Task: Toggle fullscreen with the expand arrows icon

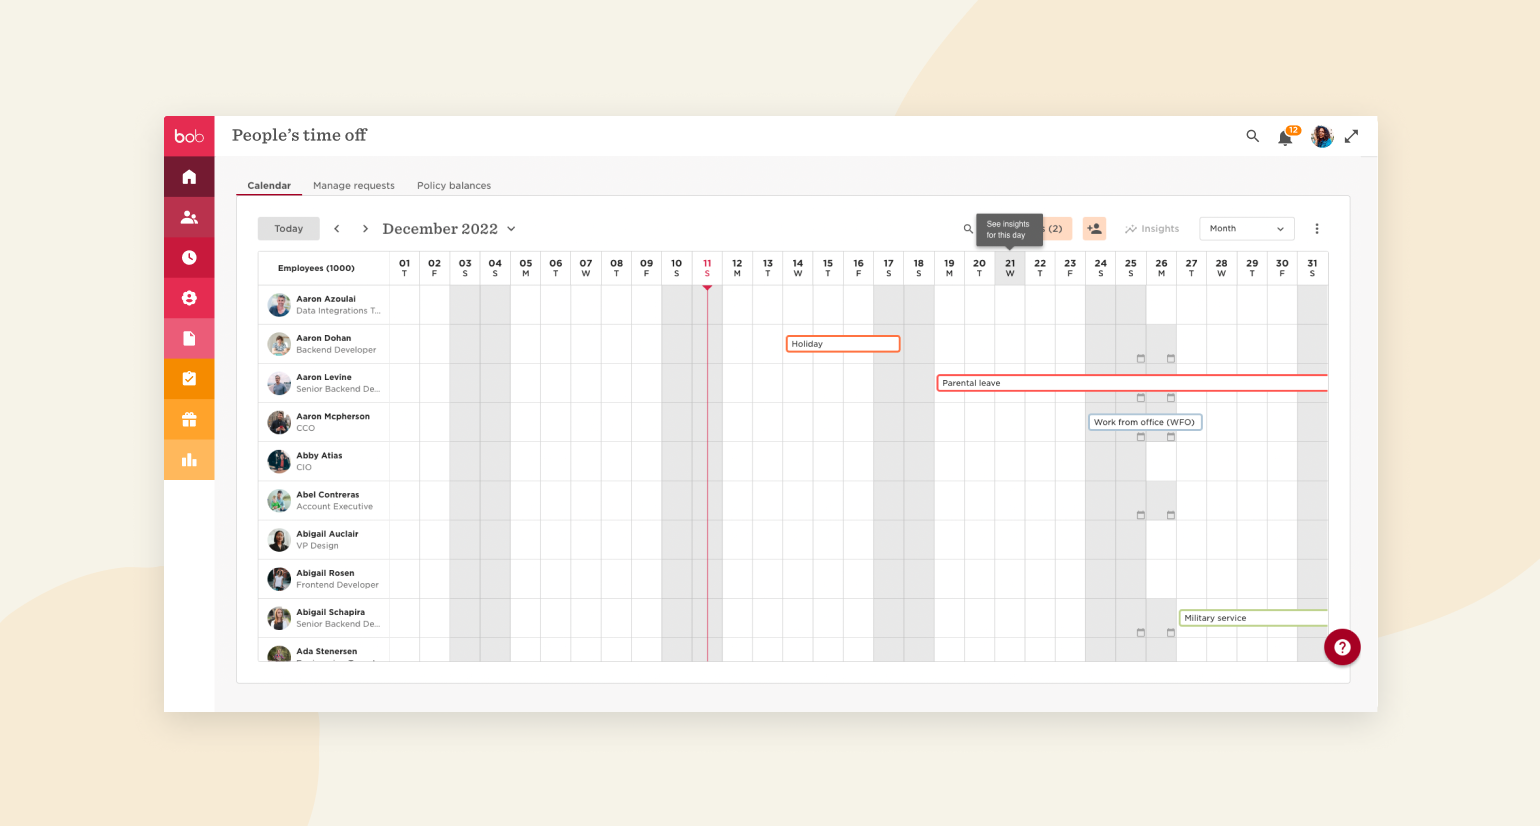Action: point(1352,136)
